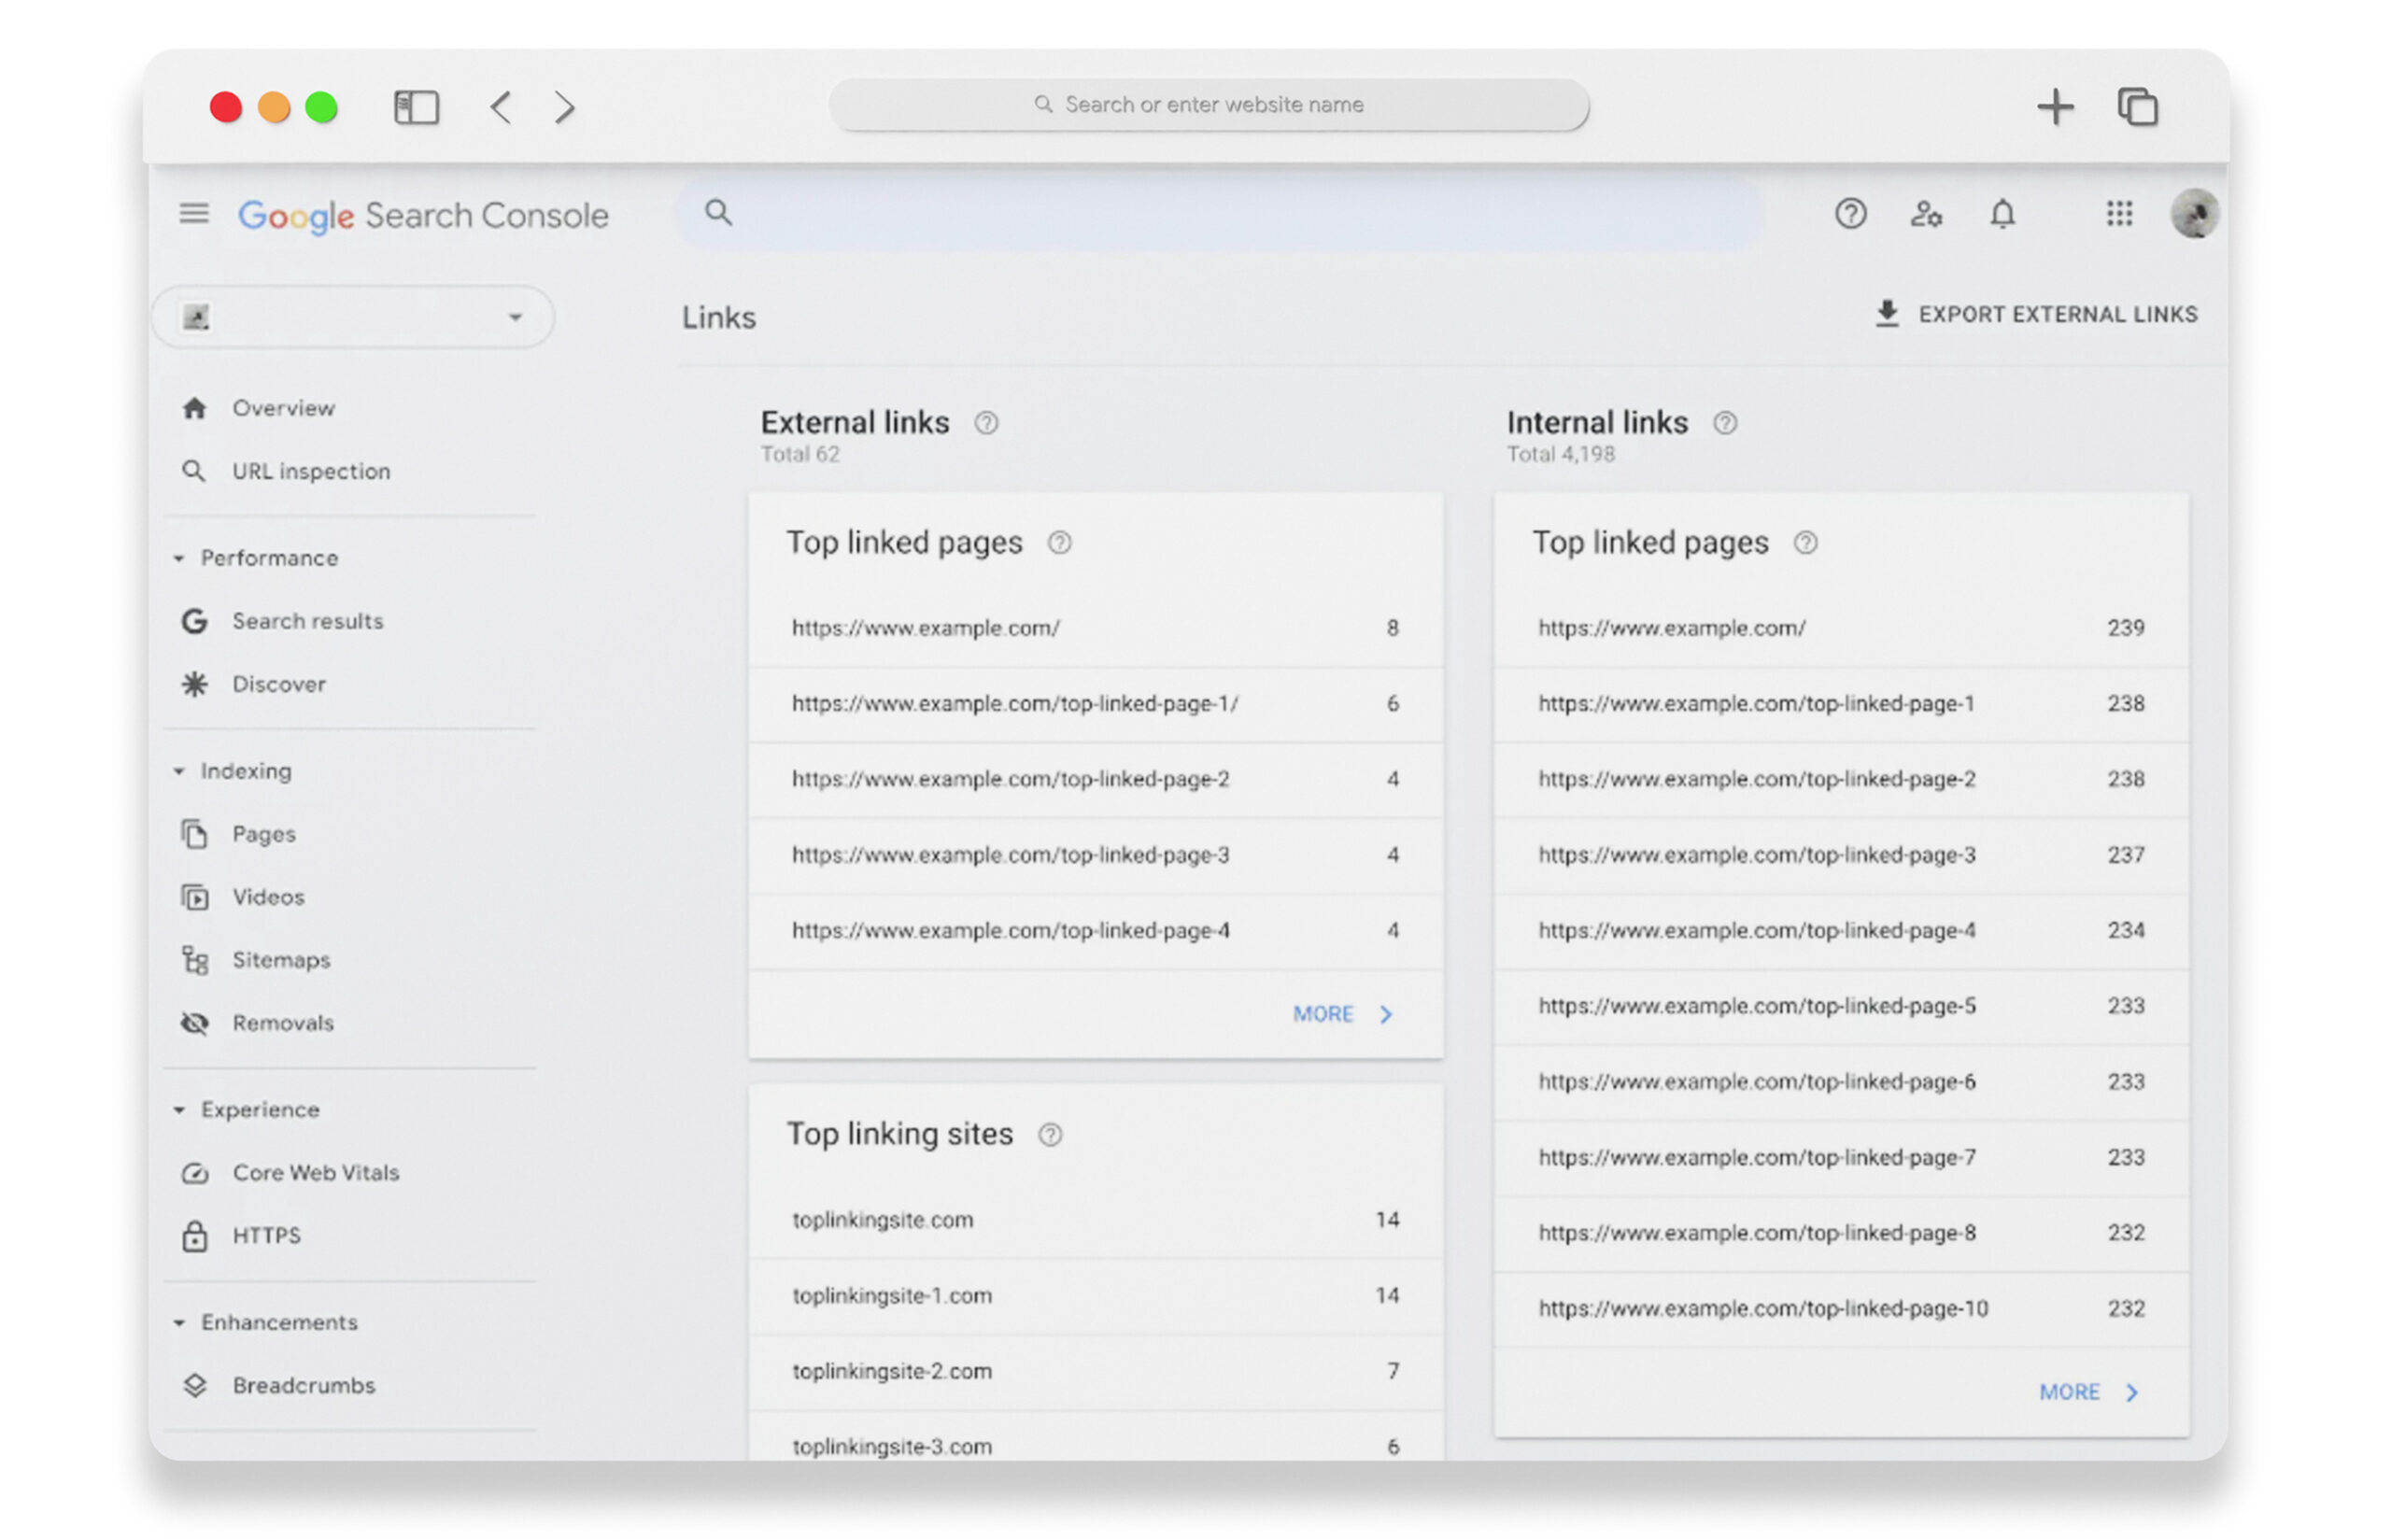Open the Help question mark icon
This screenshot has height=1540, width=2391.
point(1850,214)
